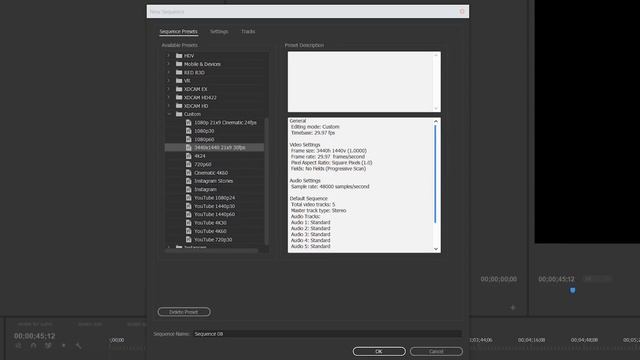Viewport: 640px width, 360px height.
Task: Select the RED R3D folder icon
Action: click(x=179, y=72)
